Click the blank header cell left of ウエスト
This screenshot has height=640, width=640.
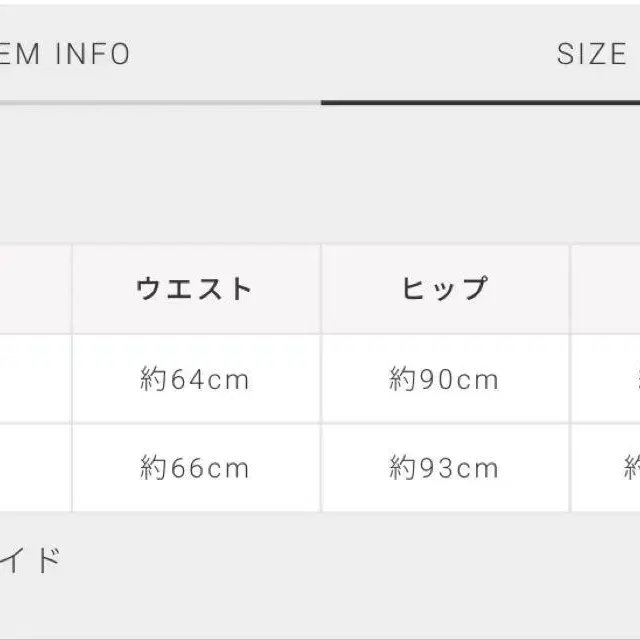(x=35, y=289)
